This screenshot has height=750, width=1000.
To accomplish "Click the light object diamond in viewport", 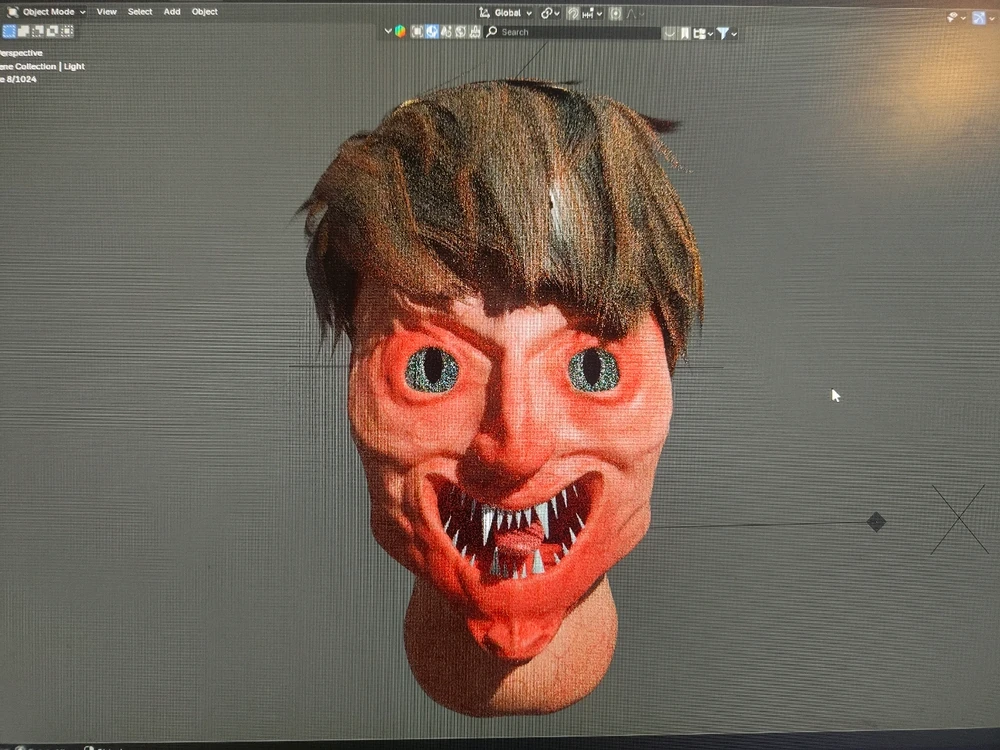I will click(876, 522).
